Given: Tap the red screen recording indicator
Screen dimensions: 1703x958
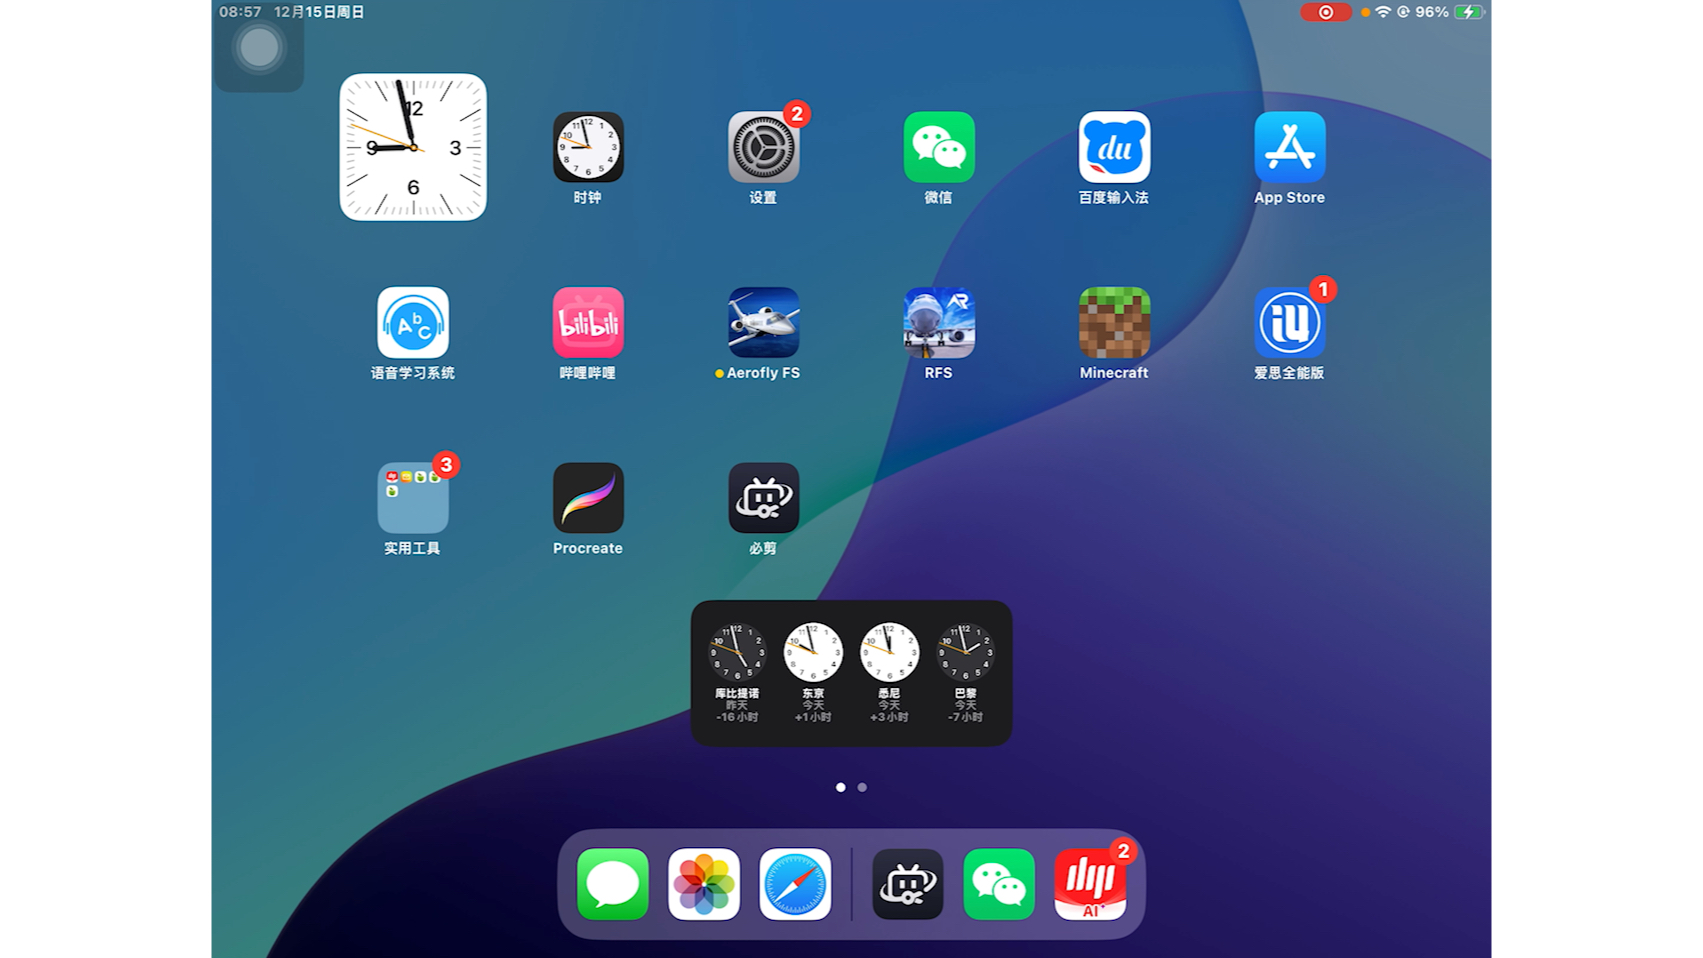Looking at the screenshot, I should click(1325, 12).
